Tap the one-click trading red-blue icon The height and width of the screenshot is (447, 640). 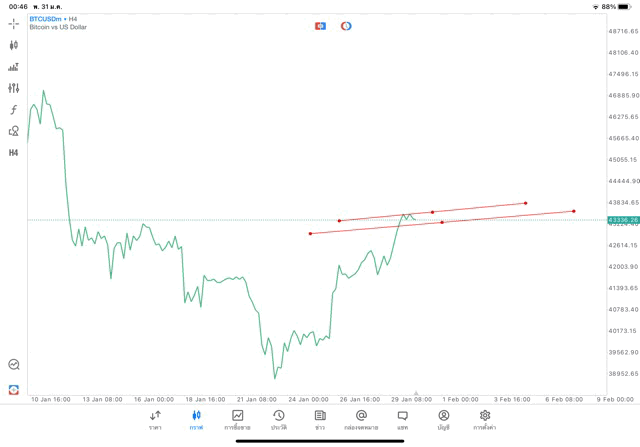tap(320, 25)
